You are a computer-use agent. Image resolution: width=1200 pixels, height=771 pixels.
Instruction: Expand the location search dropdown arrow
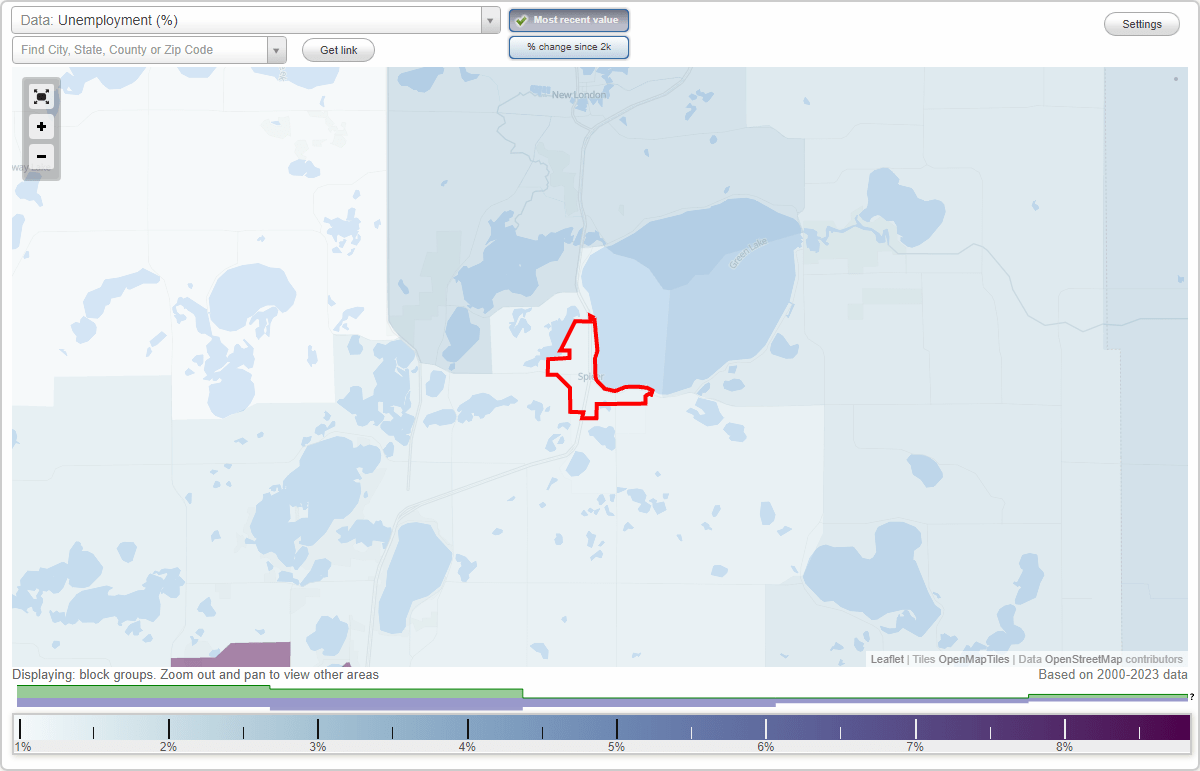277,50
